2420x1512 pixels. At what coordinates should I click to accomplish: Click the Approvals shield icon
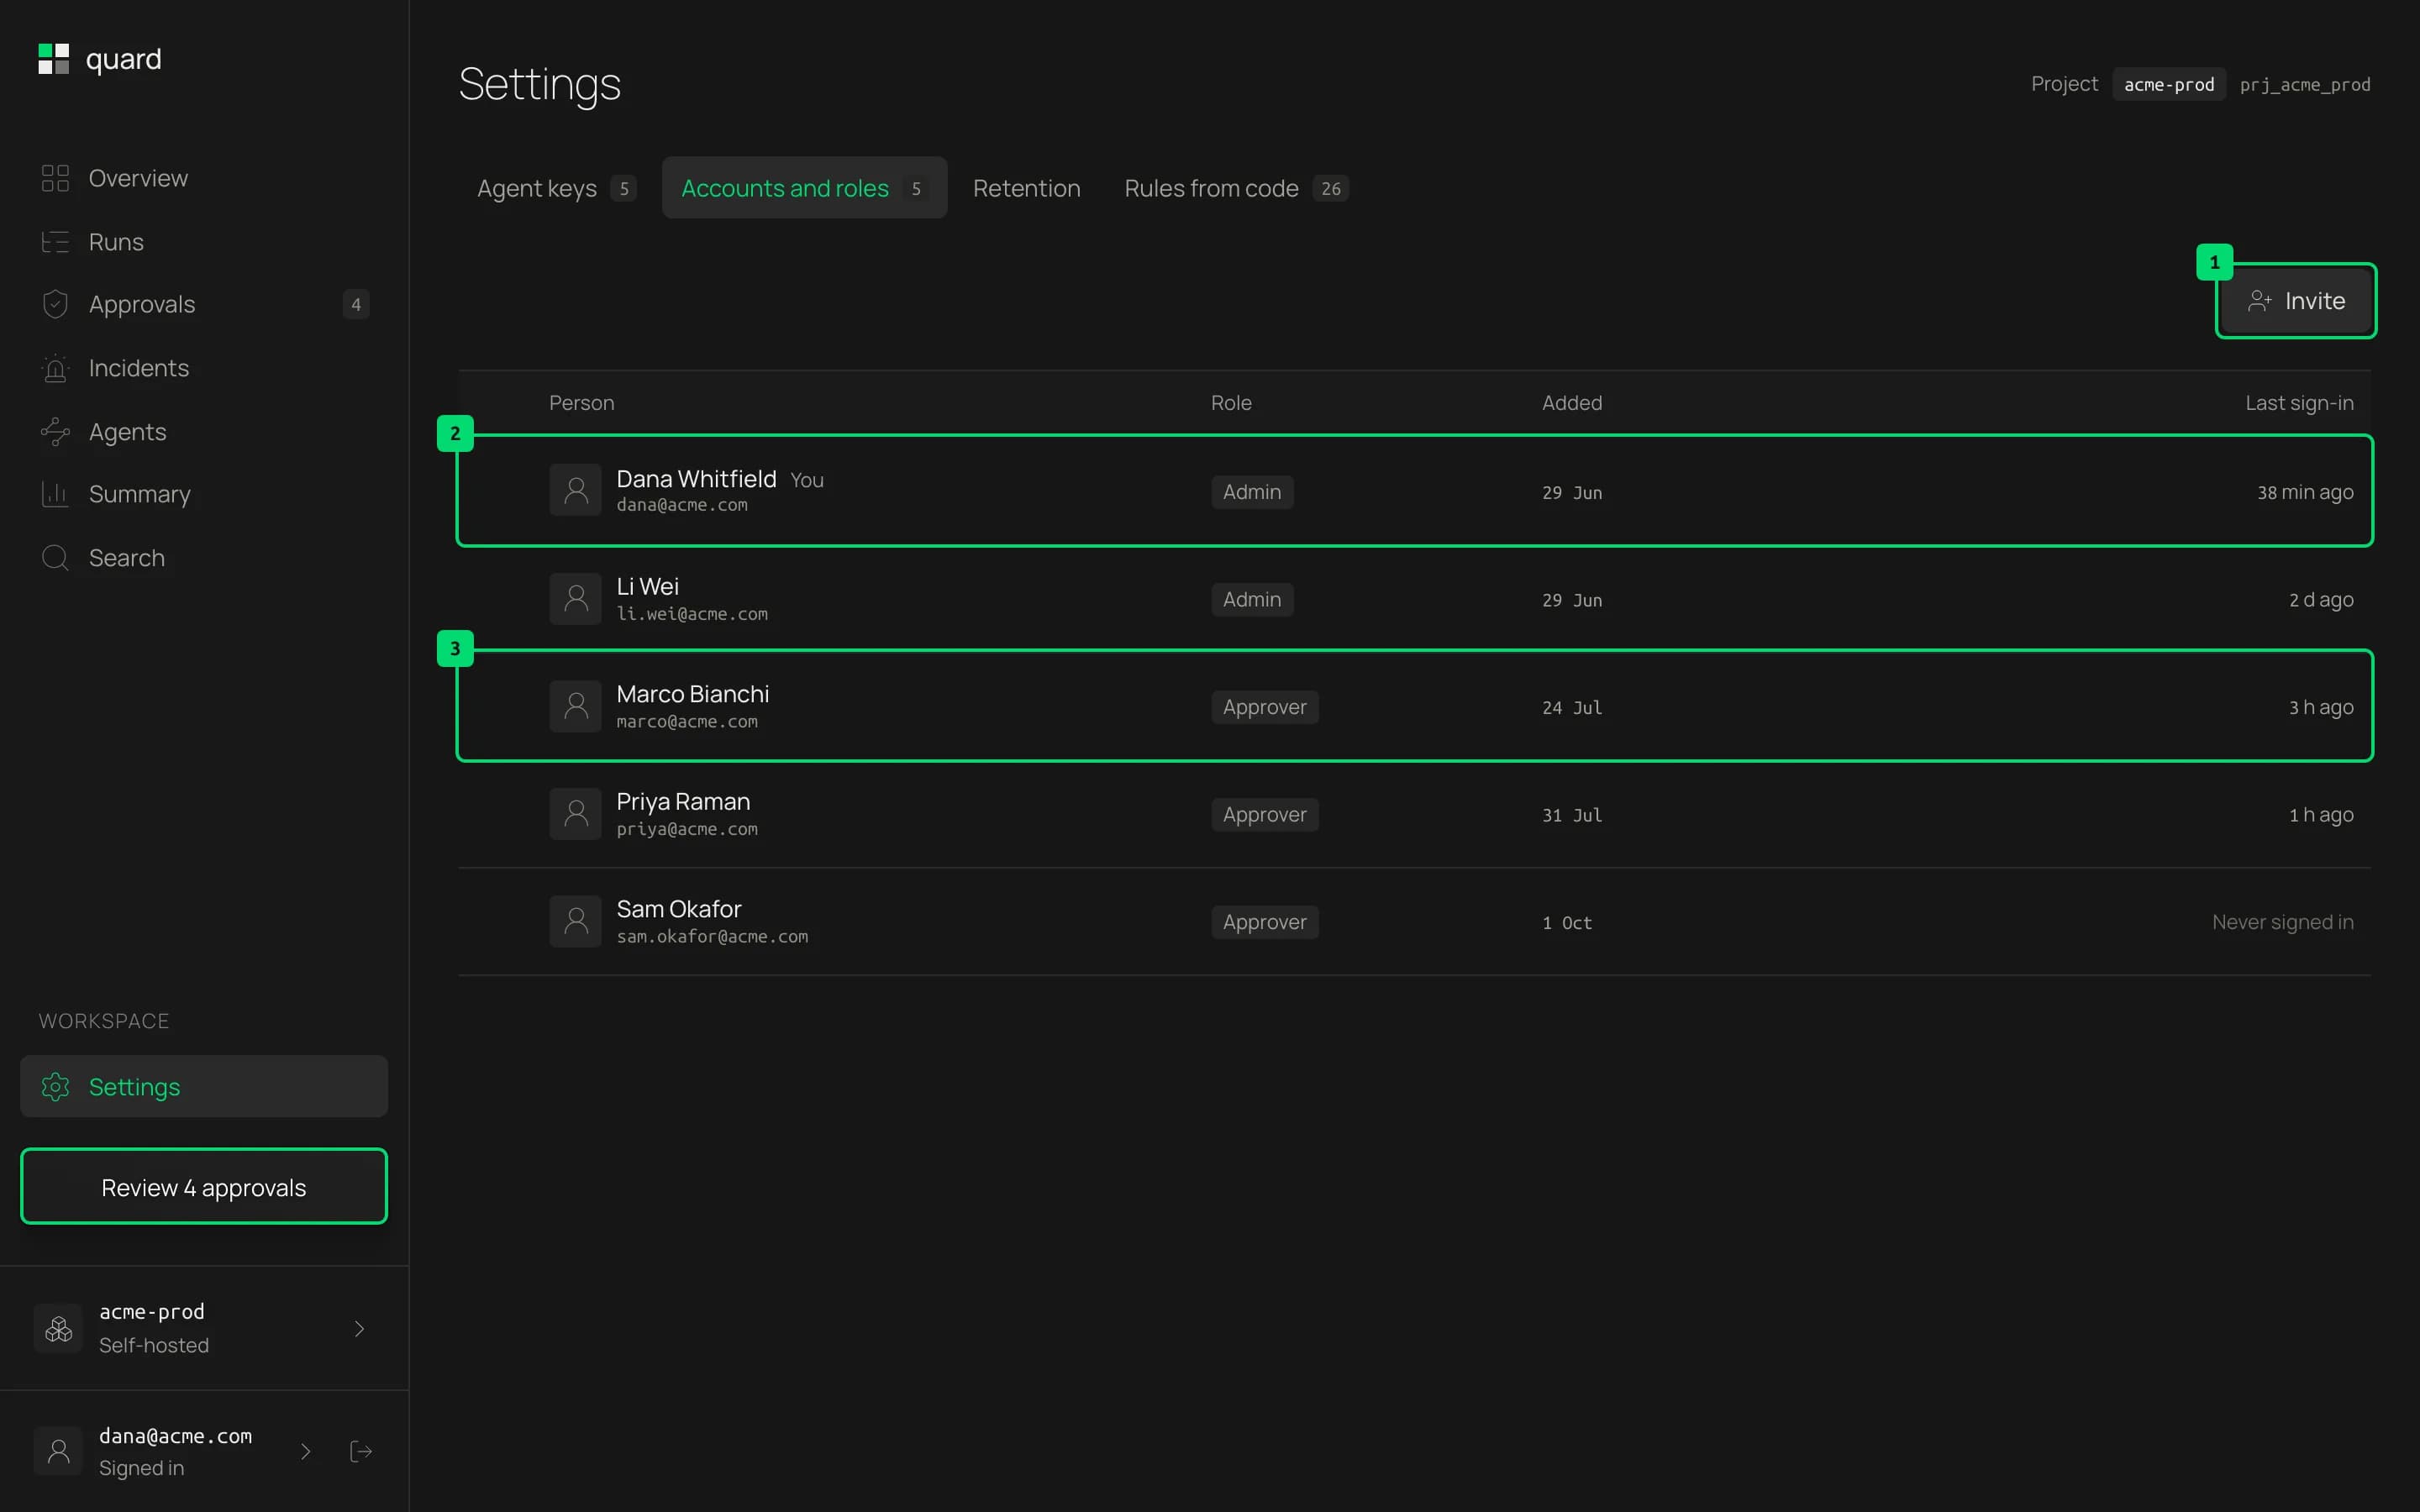click(x=55, y=304)
